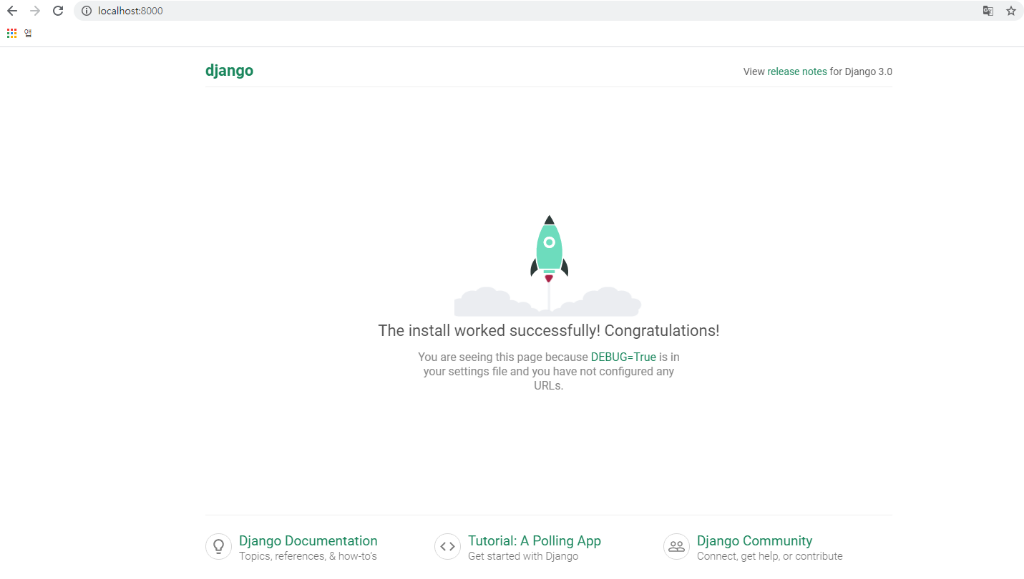Click the lightbulb documentation icon
1024x579 pixels.
(219, 546)
